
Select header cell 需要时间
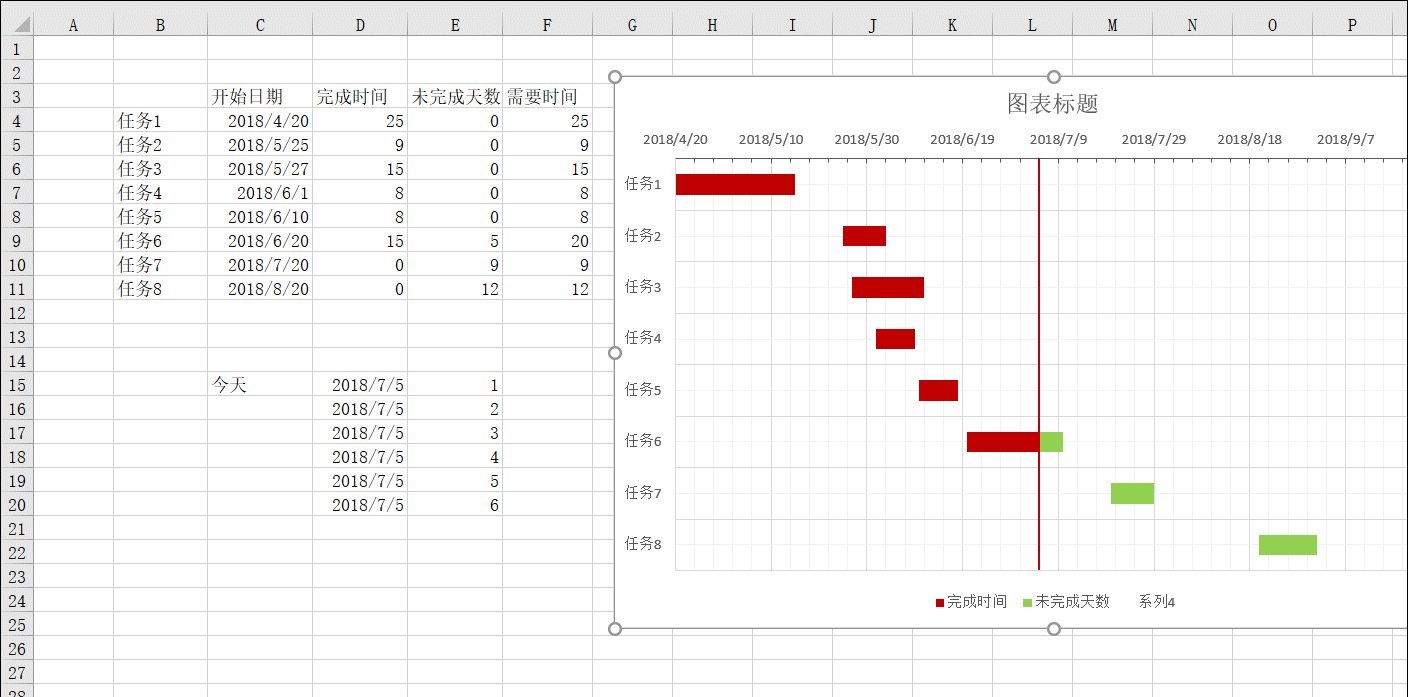pyautogui.click(x=547, y=97)
